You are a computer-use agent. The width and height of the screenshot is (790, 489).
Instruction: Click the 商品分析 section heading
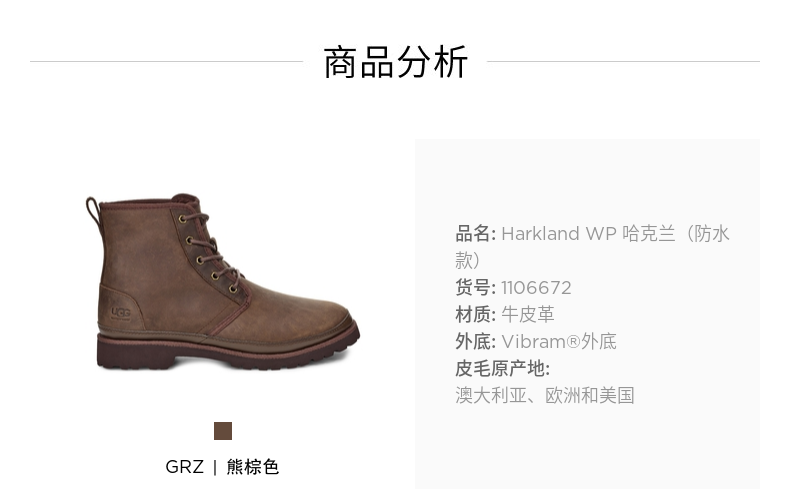396,62
